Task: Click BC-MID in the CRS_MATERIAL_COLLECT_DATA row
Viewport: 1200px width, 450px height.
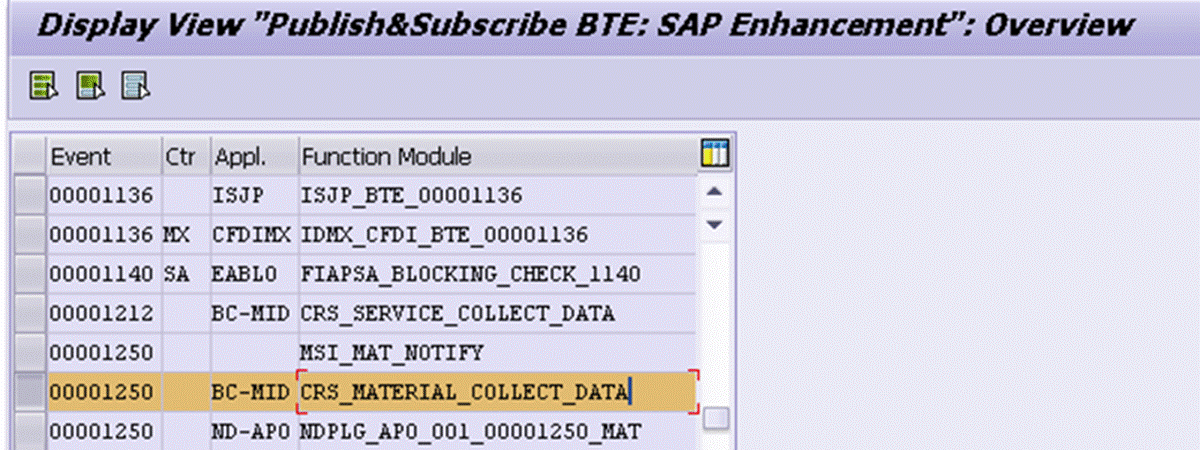Action: click(x=251, y=392)
